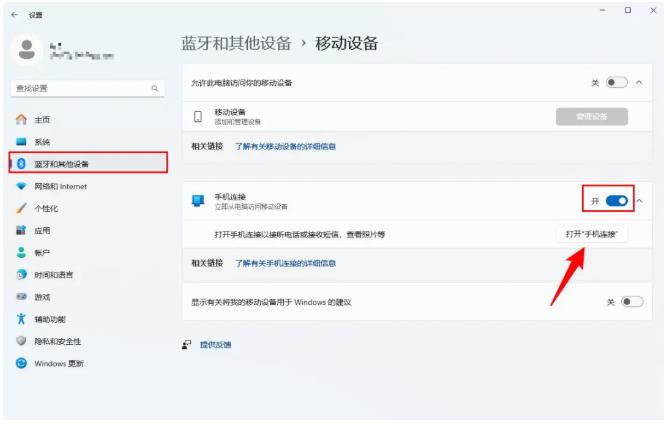
Task: Collapse the 手机连接 section chevron
Action: pos(640,201)
